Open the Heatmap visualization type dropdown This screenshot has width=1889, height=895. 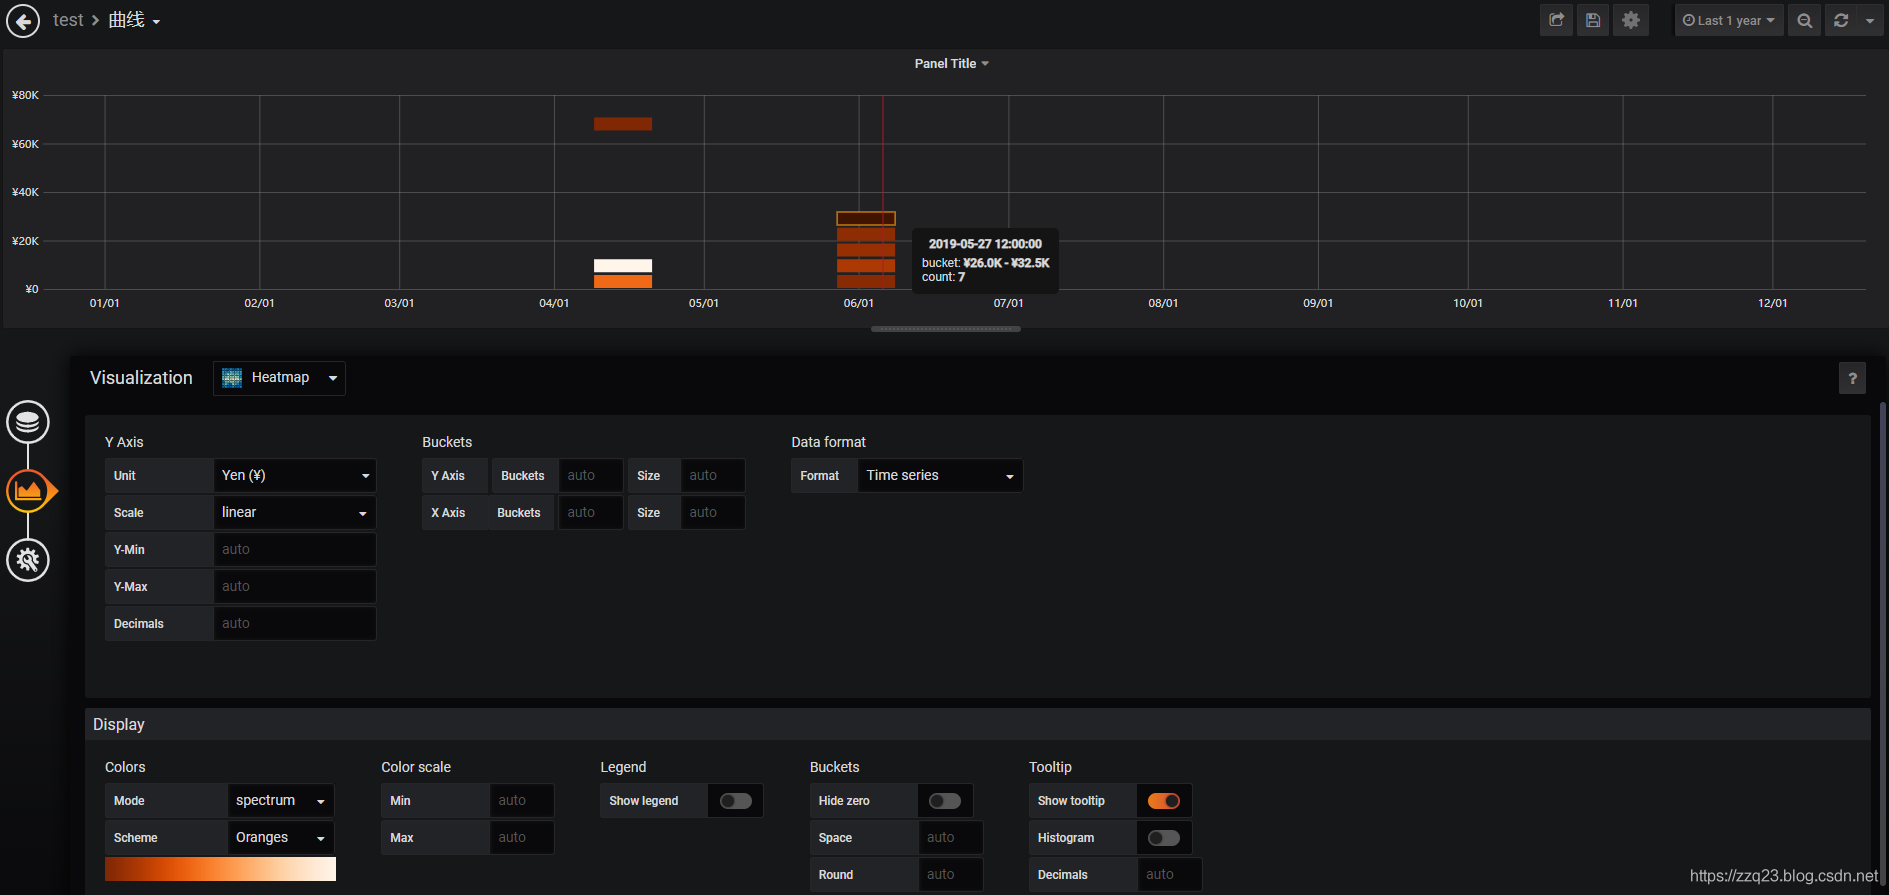pos(279,378)
